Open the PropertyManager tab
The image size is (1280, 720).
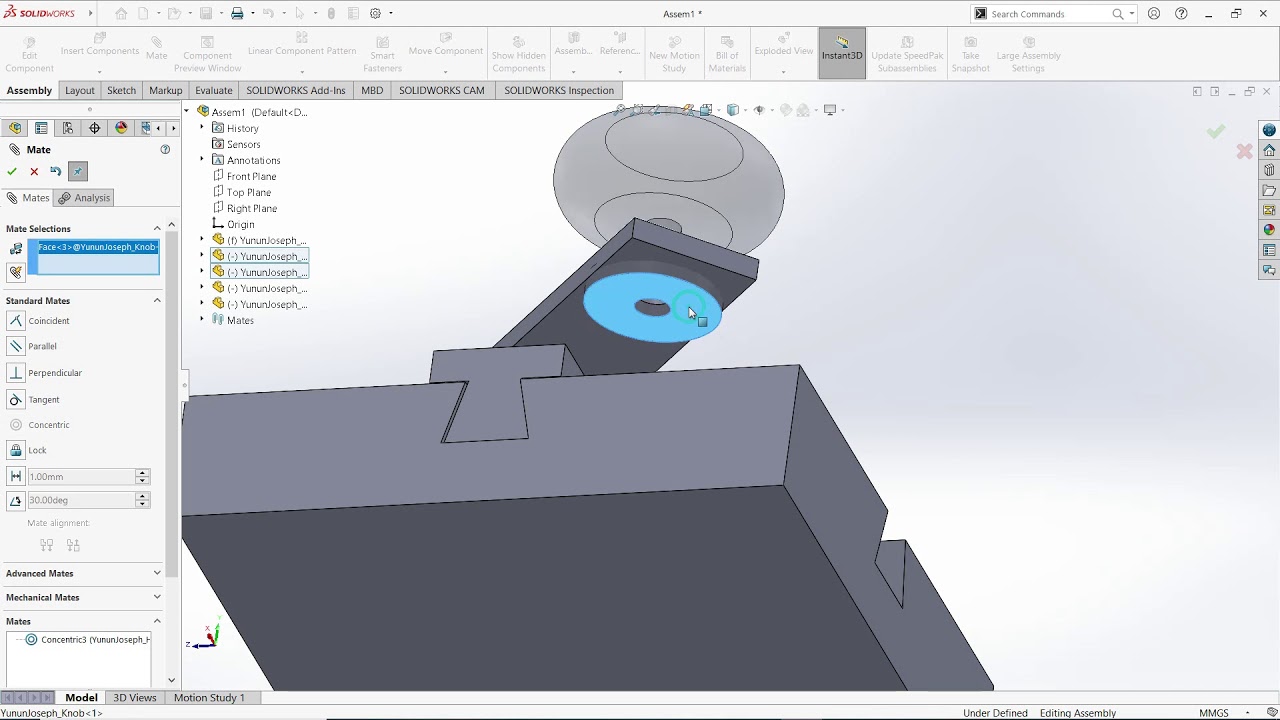41,128
